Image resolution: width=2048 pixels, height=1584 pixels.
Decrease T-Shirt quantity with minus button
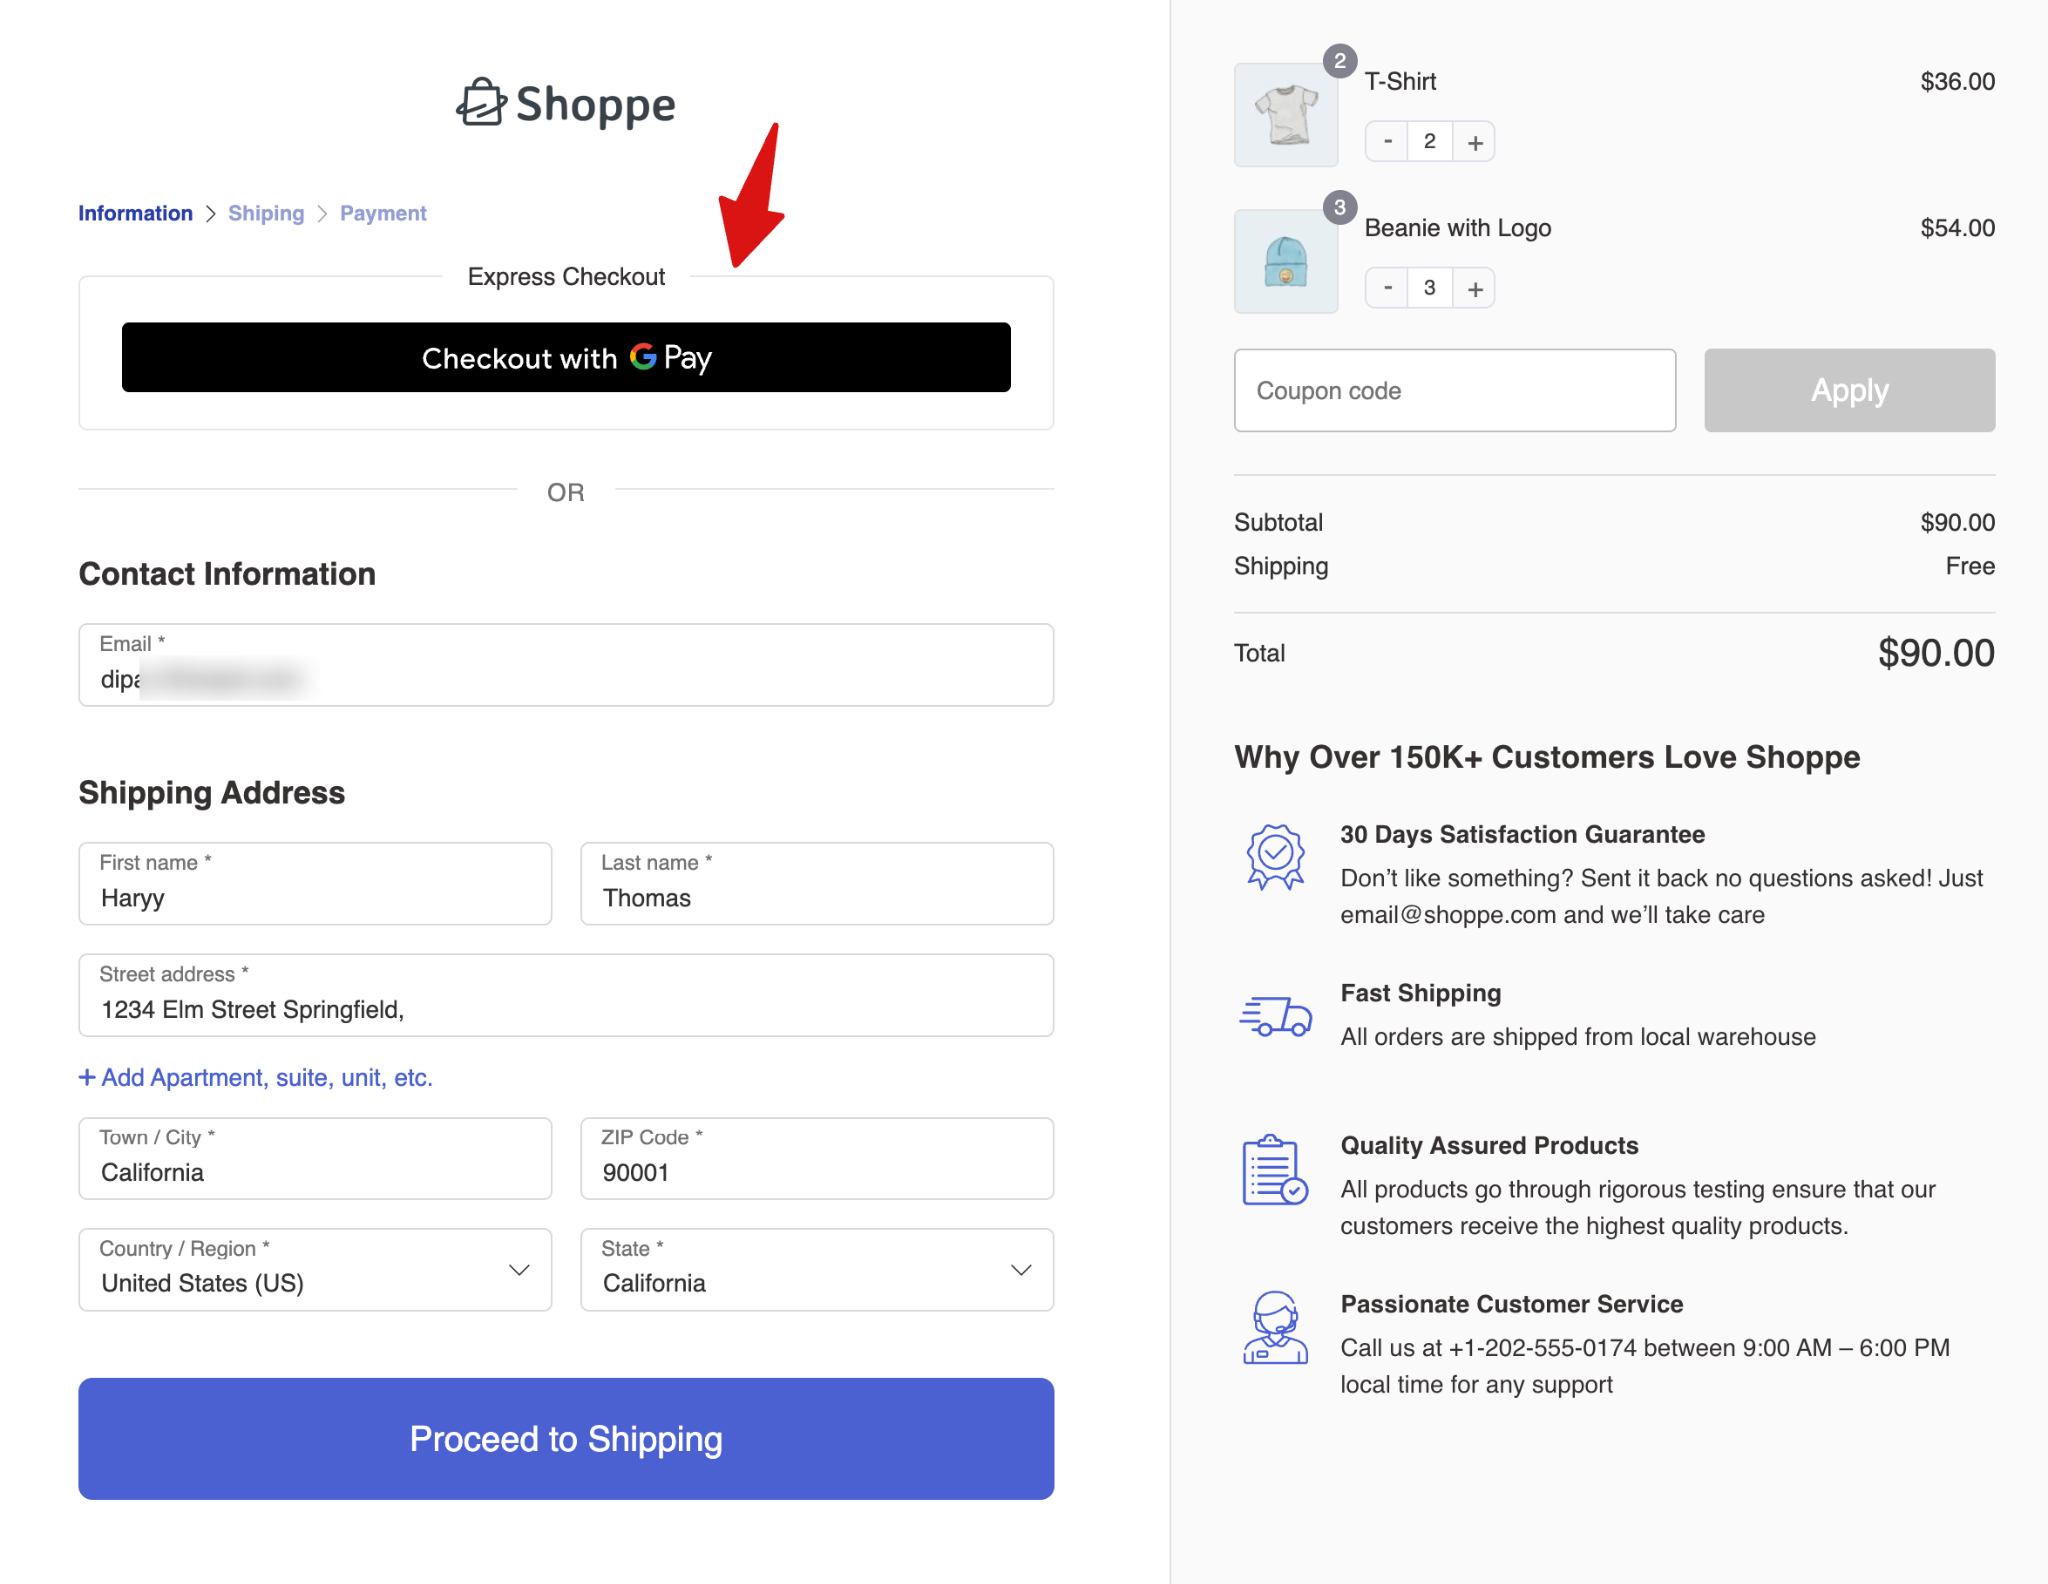[1387, 141]
